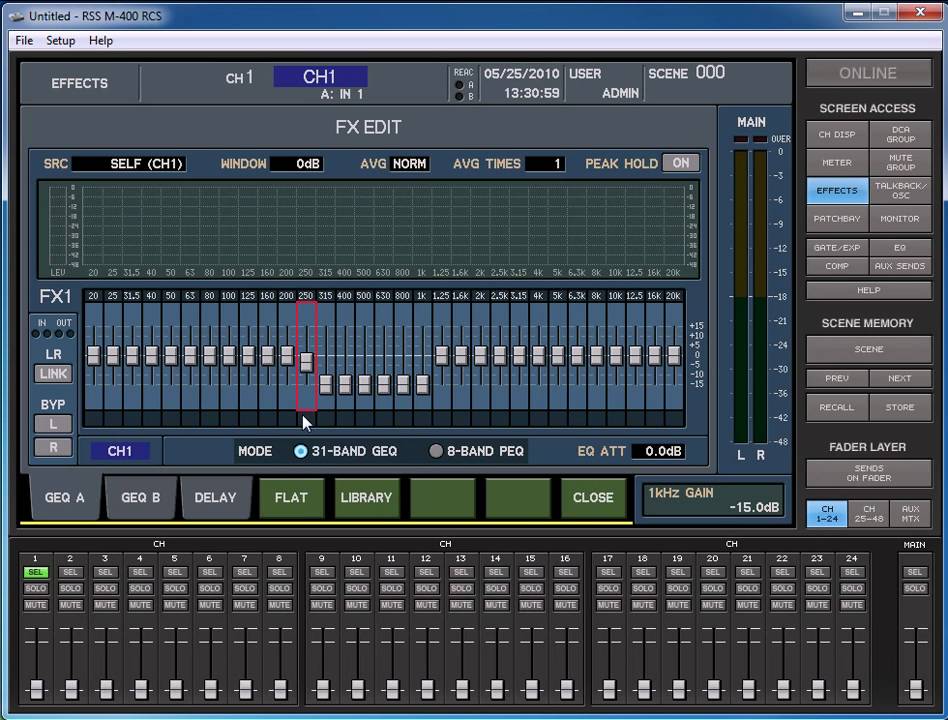The image size is (948, 720).
Task: Switch to the DELAY tab
Action: click(x=215, y=498)
